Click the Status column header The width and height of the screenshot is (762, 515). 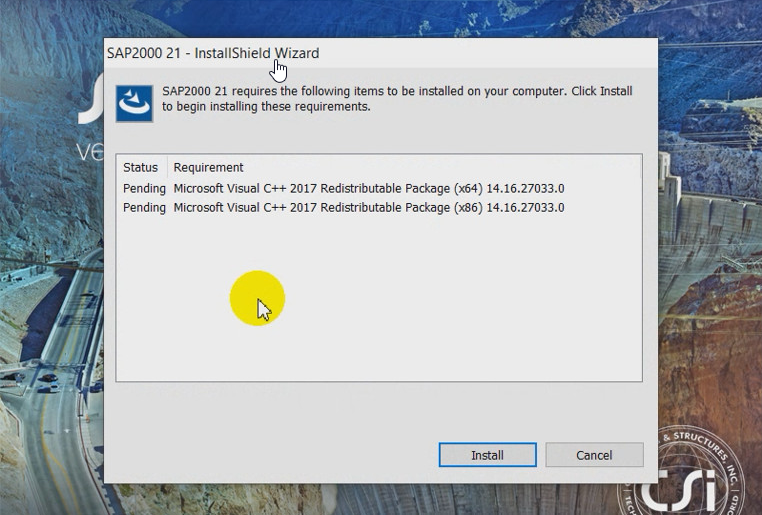tap(141, 168)
